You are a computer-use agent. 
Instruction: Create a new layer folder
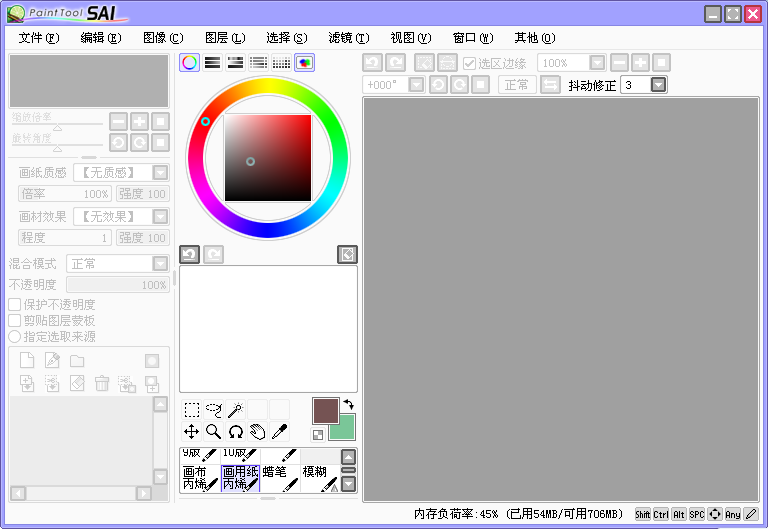77,361
